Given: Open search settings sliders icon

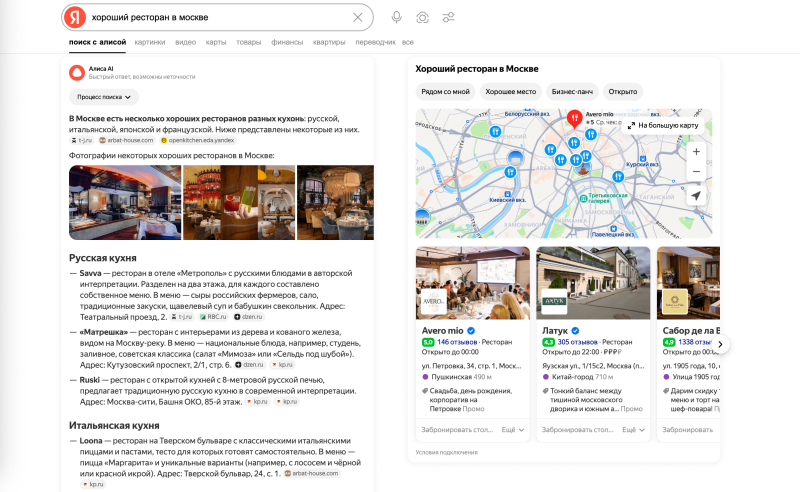Looking at the screenshot, I should (x=448, y=17).
